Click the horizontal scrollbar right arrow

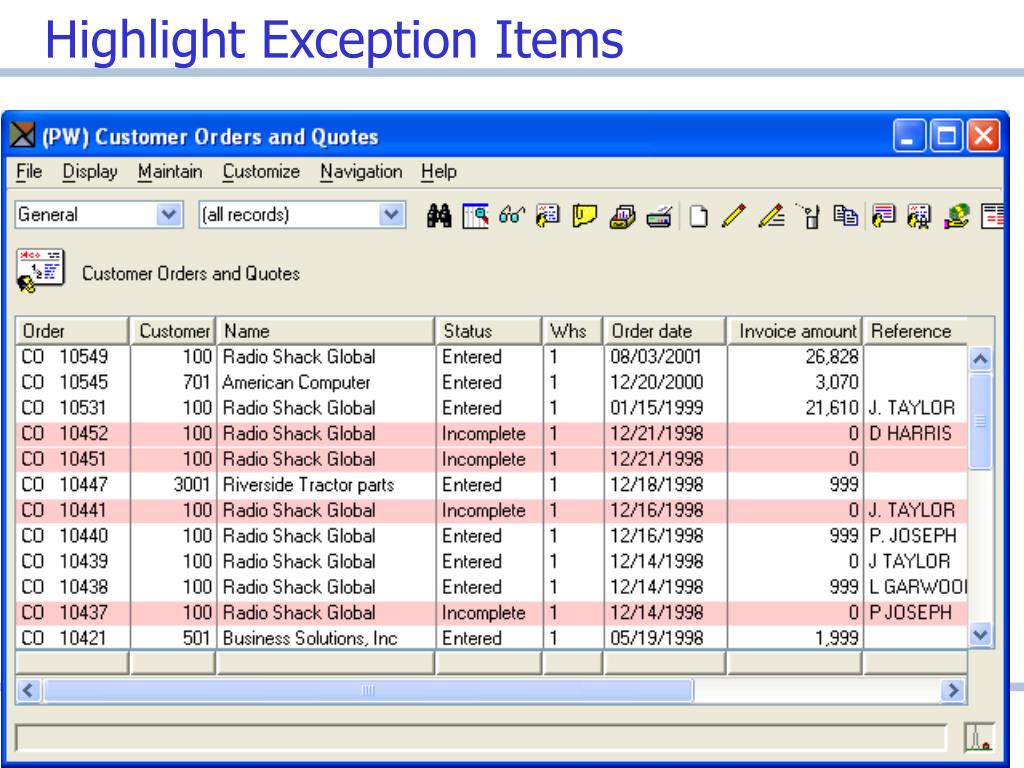(953, 690)
